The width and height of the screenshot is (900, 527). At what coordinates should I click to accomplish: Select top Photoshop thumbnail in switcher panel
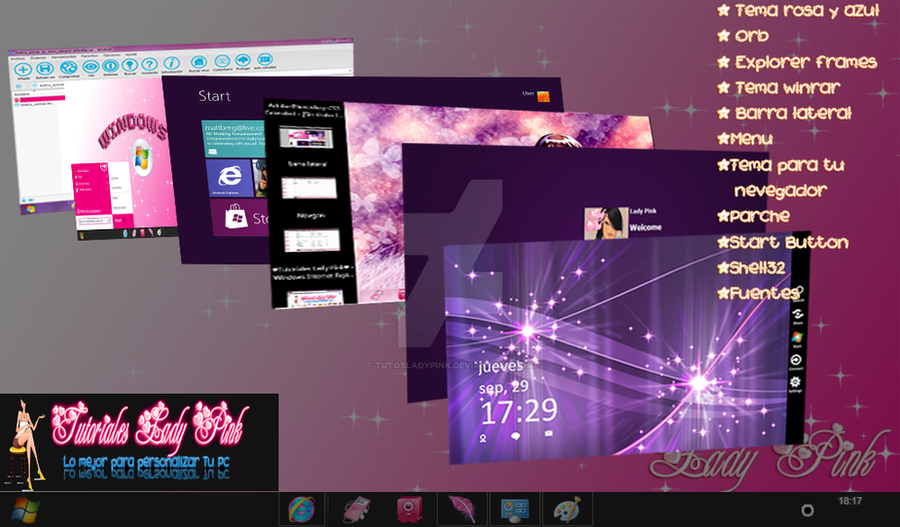(305, 138)
